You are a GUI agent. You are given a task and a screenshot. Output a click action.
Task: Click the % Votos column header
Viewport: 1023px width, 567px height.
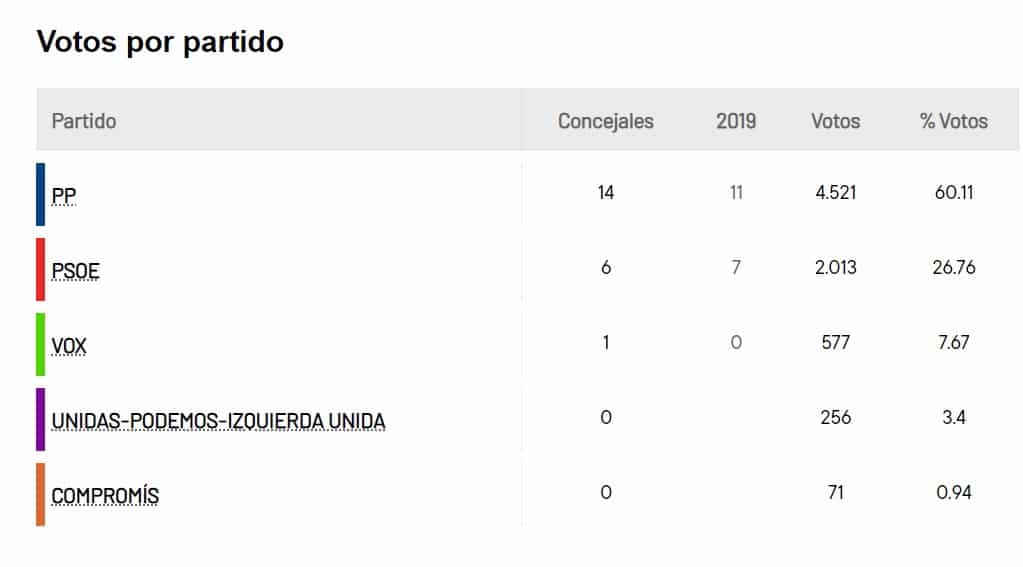click(953, 121)
